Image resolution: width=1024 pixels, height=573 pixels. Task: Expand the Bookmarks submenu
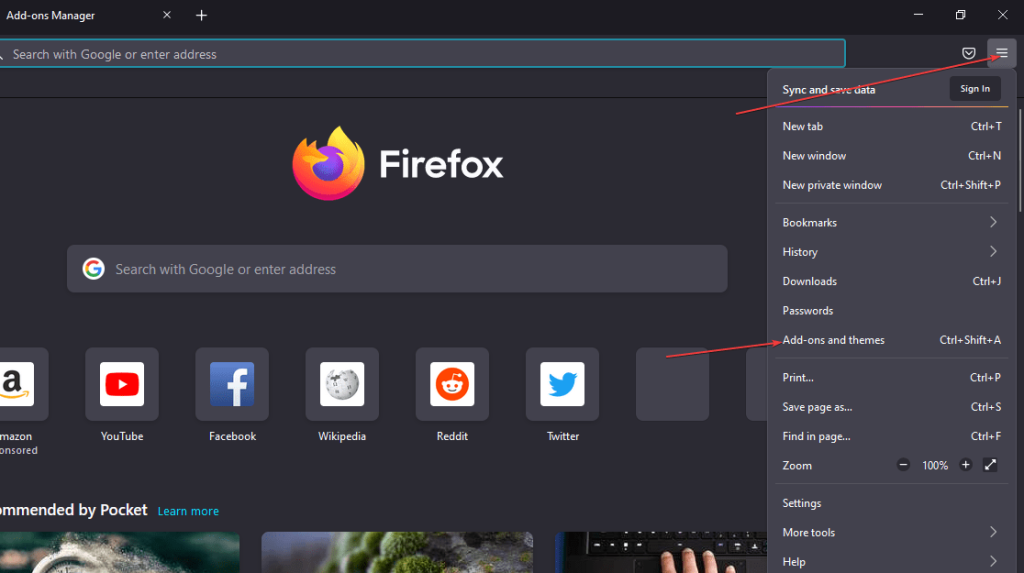point(891,222)
